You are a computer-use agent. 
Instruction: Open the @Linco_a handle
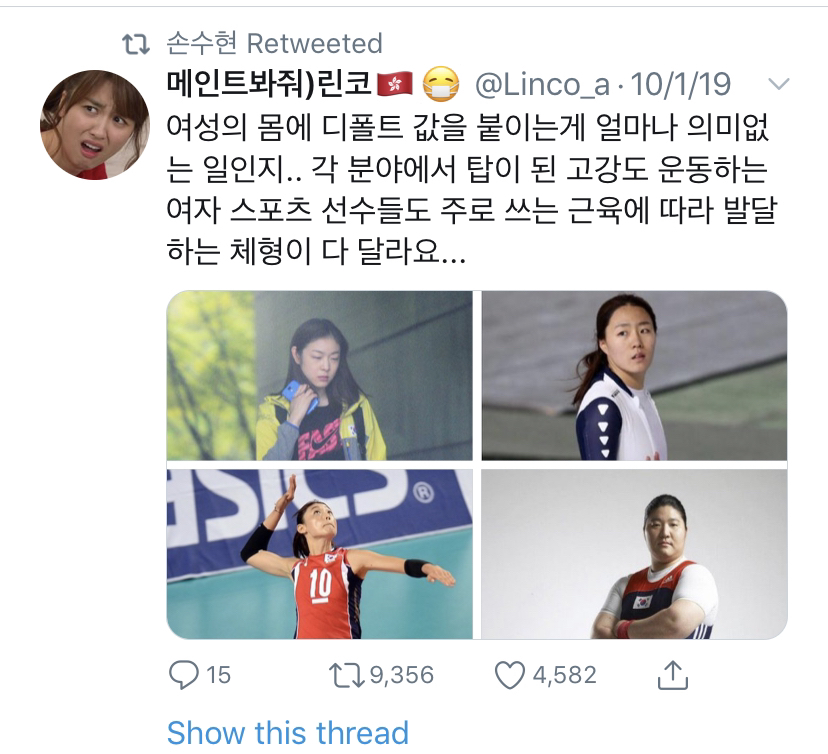coord(542,84)
